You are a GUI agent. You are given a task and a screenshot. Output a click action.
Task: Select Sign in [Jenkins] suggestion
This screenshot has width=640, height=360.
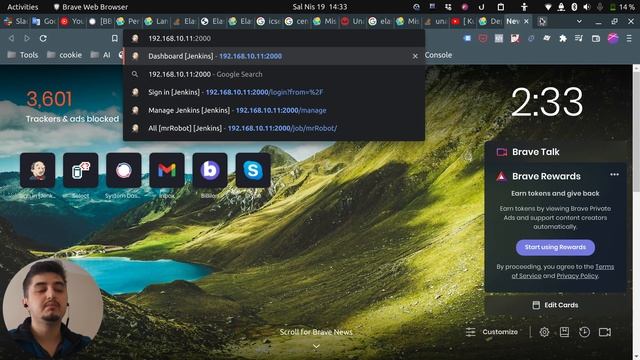coord(273,92)
